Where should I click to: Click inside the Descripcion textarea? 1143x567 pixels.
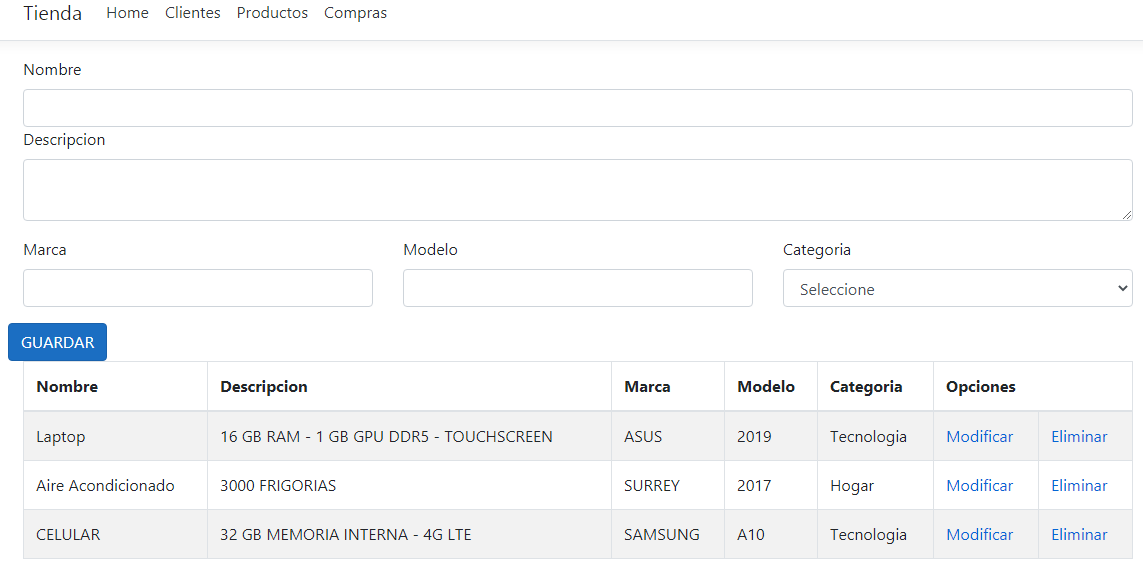pos(577,189)
